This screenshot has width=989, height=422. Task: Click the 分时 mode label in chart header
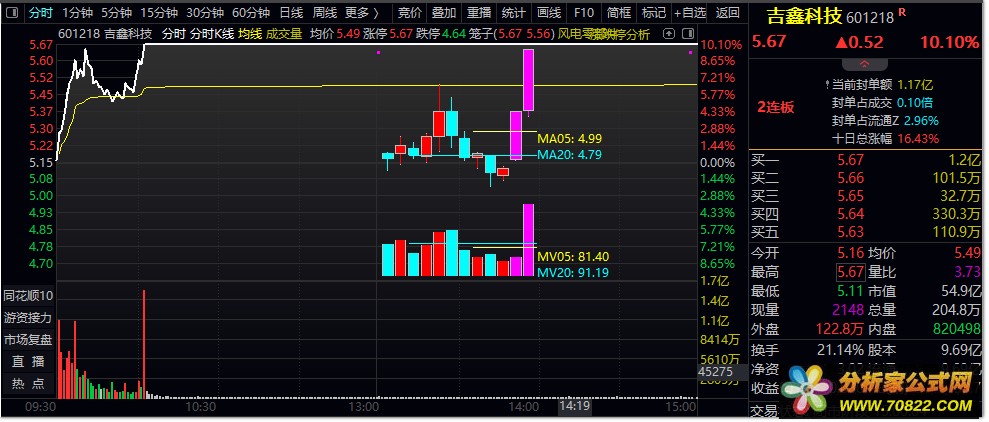pyautogui.click(x=173, y=34)
